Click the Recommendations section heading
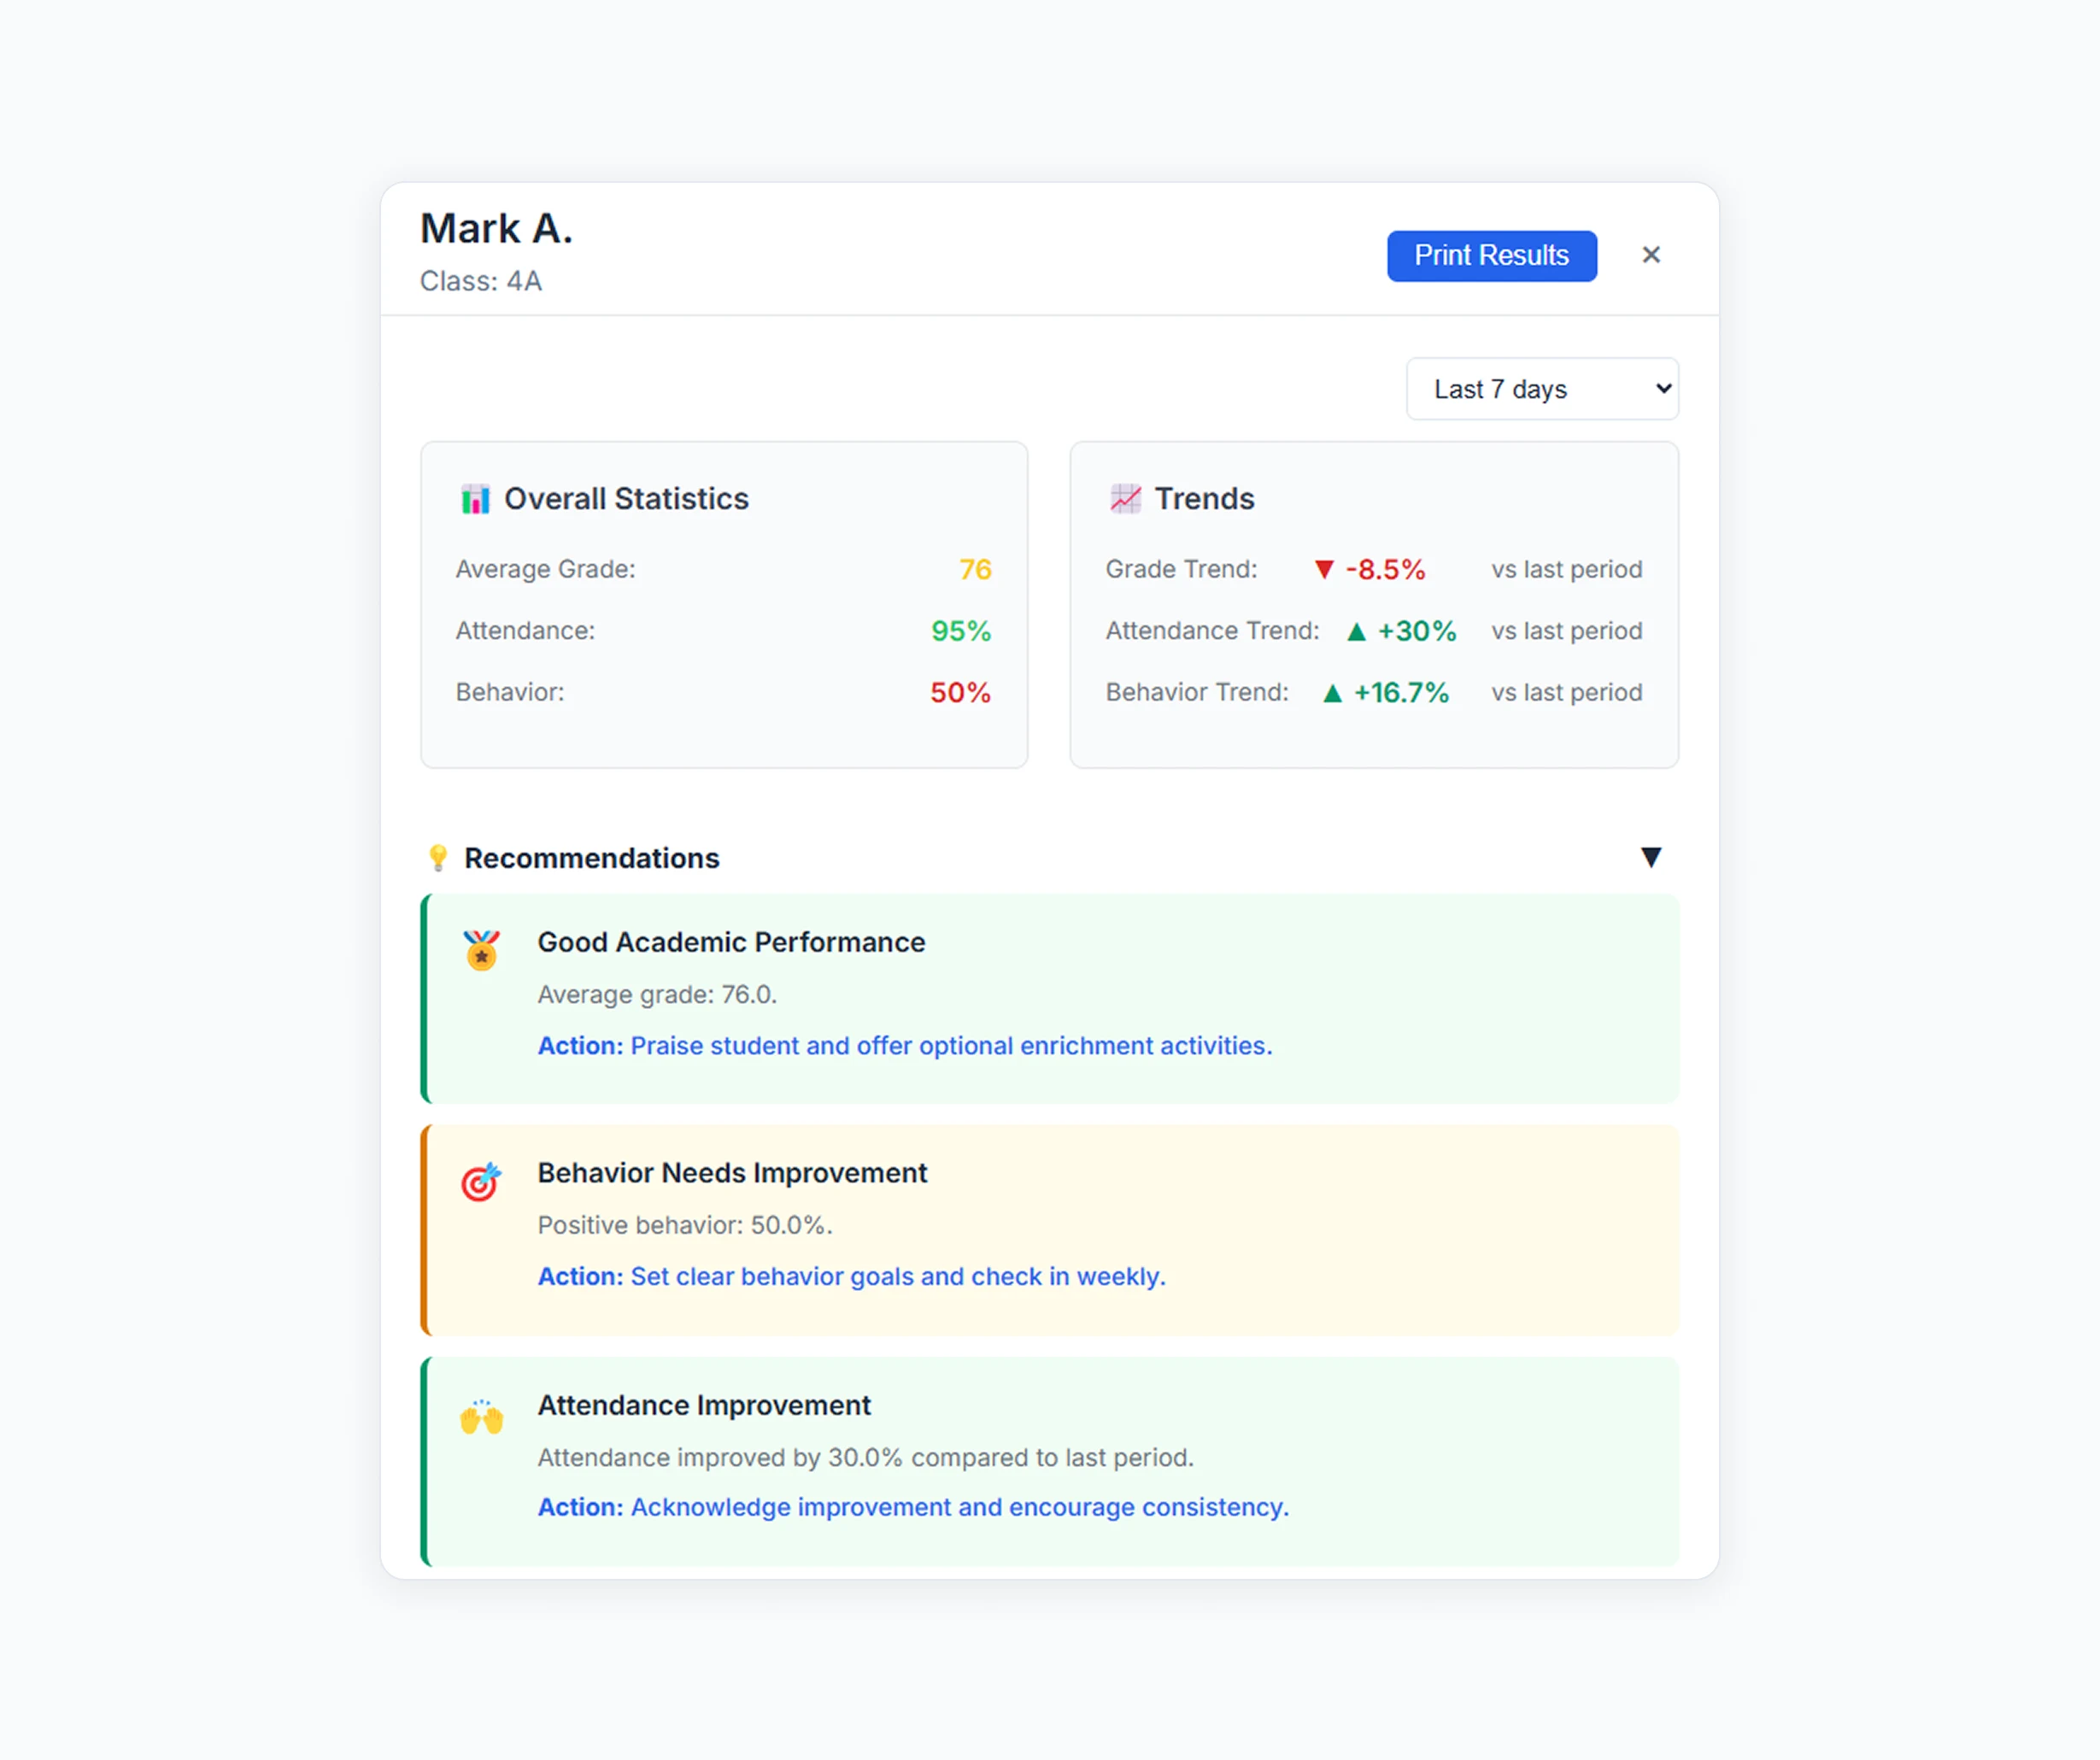The height and width of the screenshot is (1760, 2100). coord(591,858)
